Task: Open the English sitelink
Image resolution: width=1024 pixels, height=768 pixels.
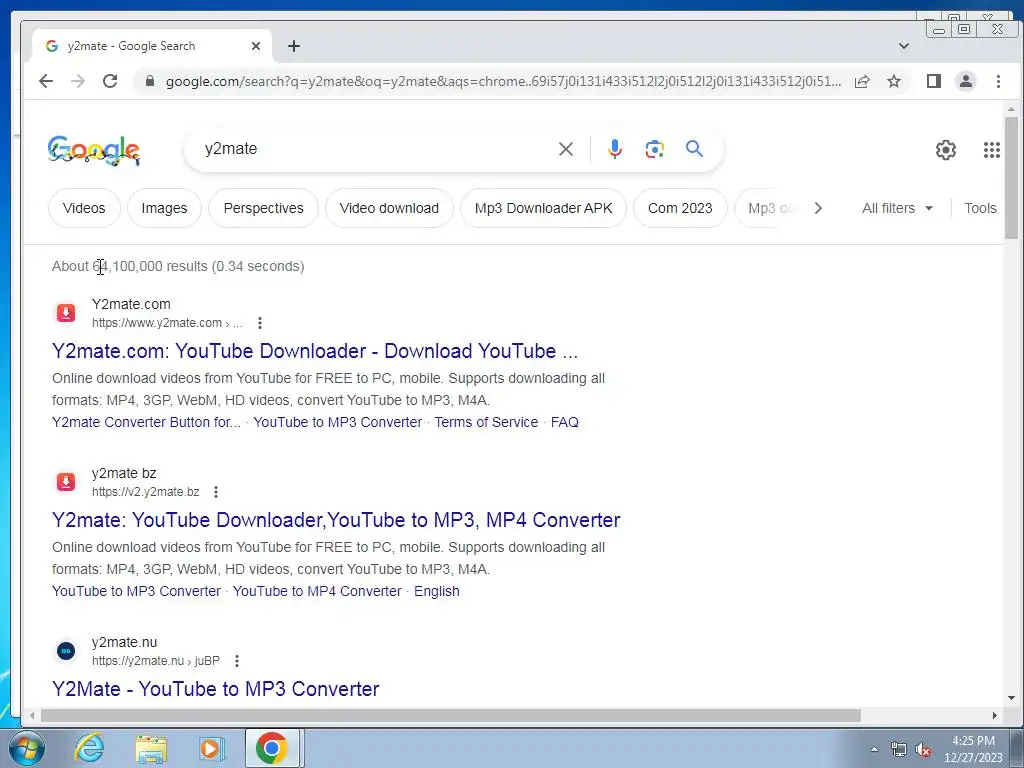Action: (x=436, y=592)
